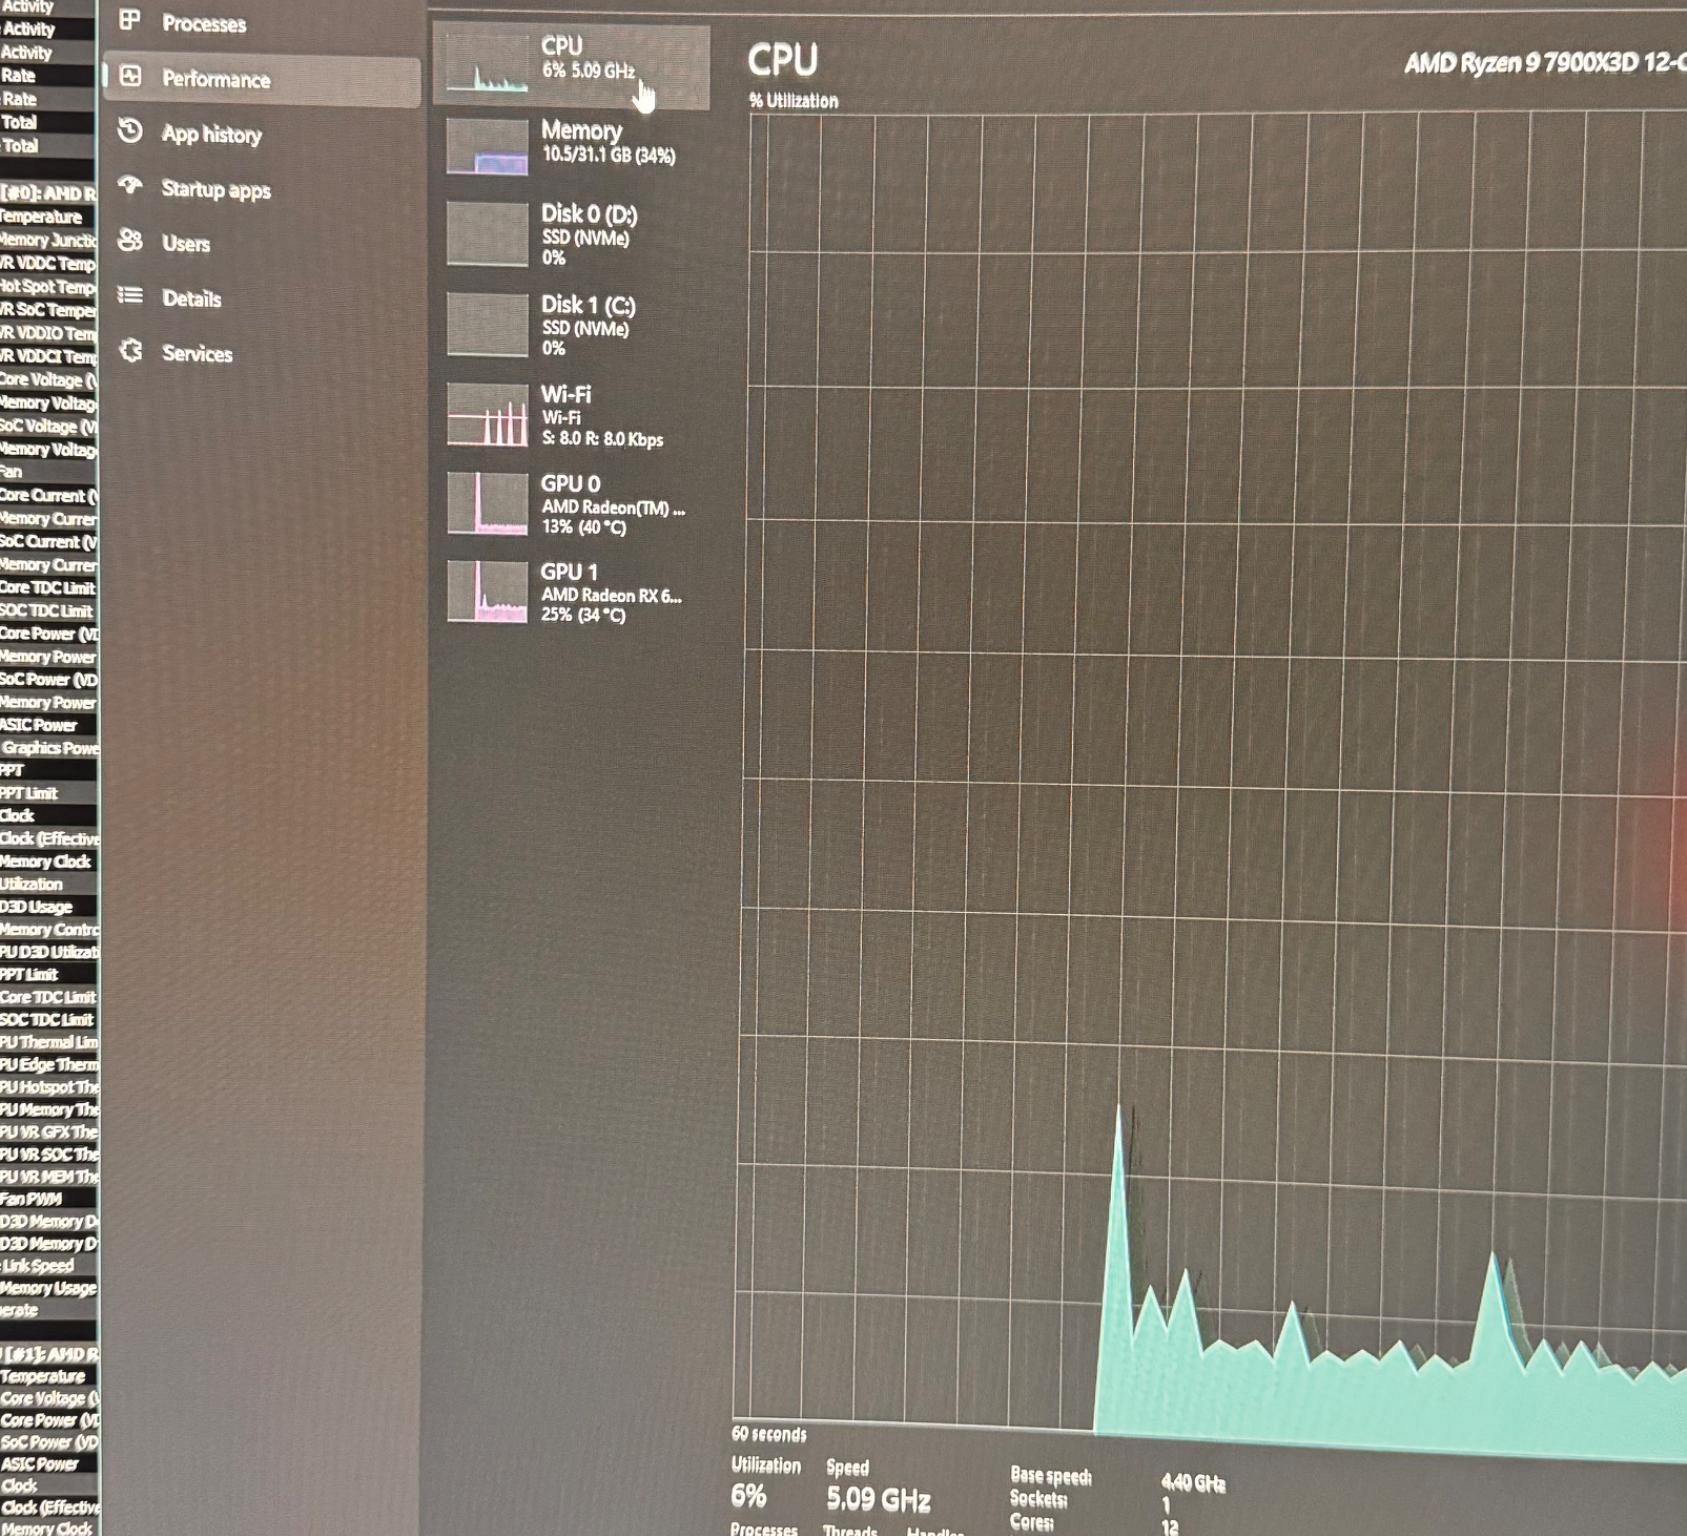The image size is (1687, 1536).
Task: Click the Sockets label
Action: pos(1038,1498)
